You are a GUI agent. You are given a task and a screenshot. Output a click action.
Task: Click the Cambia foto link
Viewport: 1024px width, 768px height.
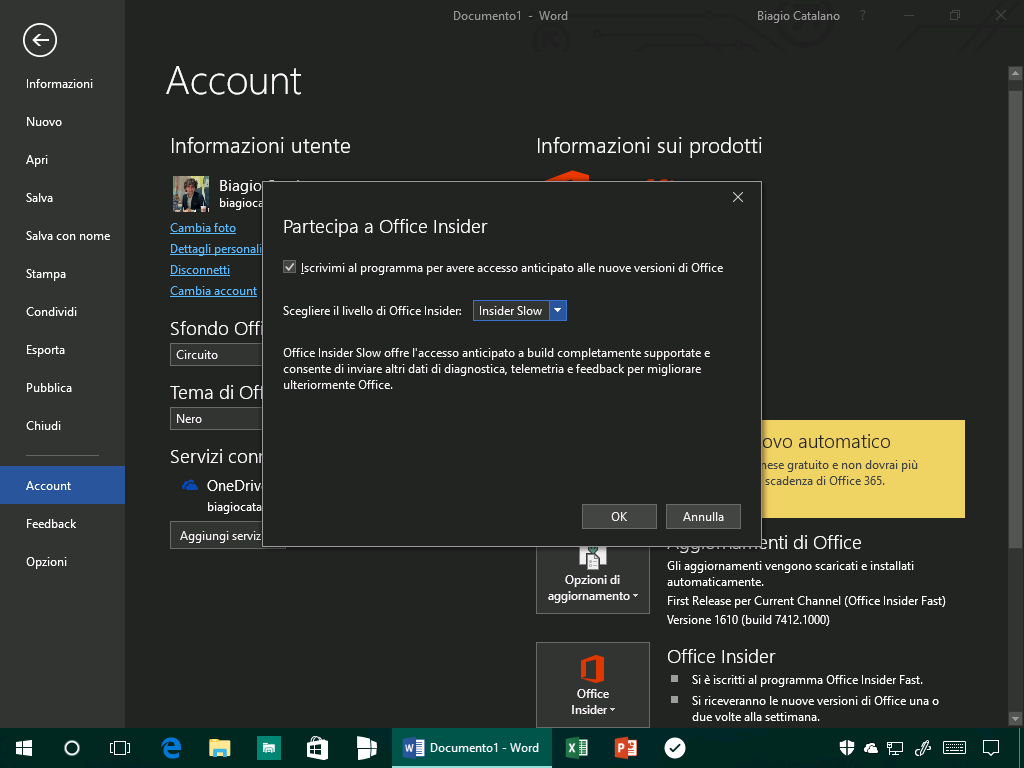click(x=203, y=227)
